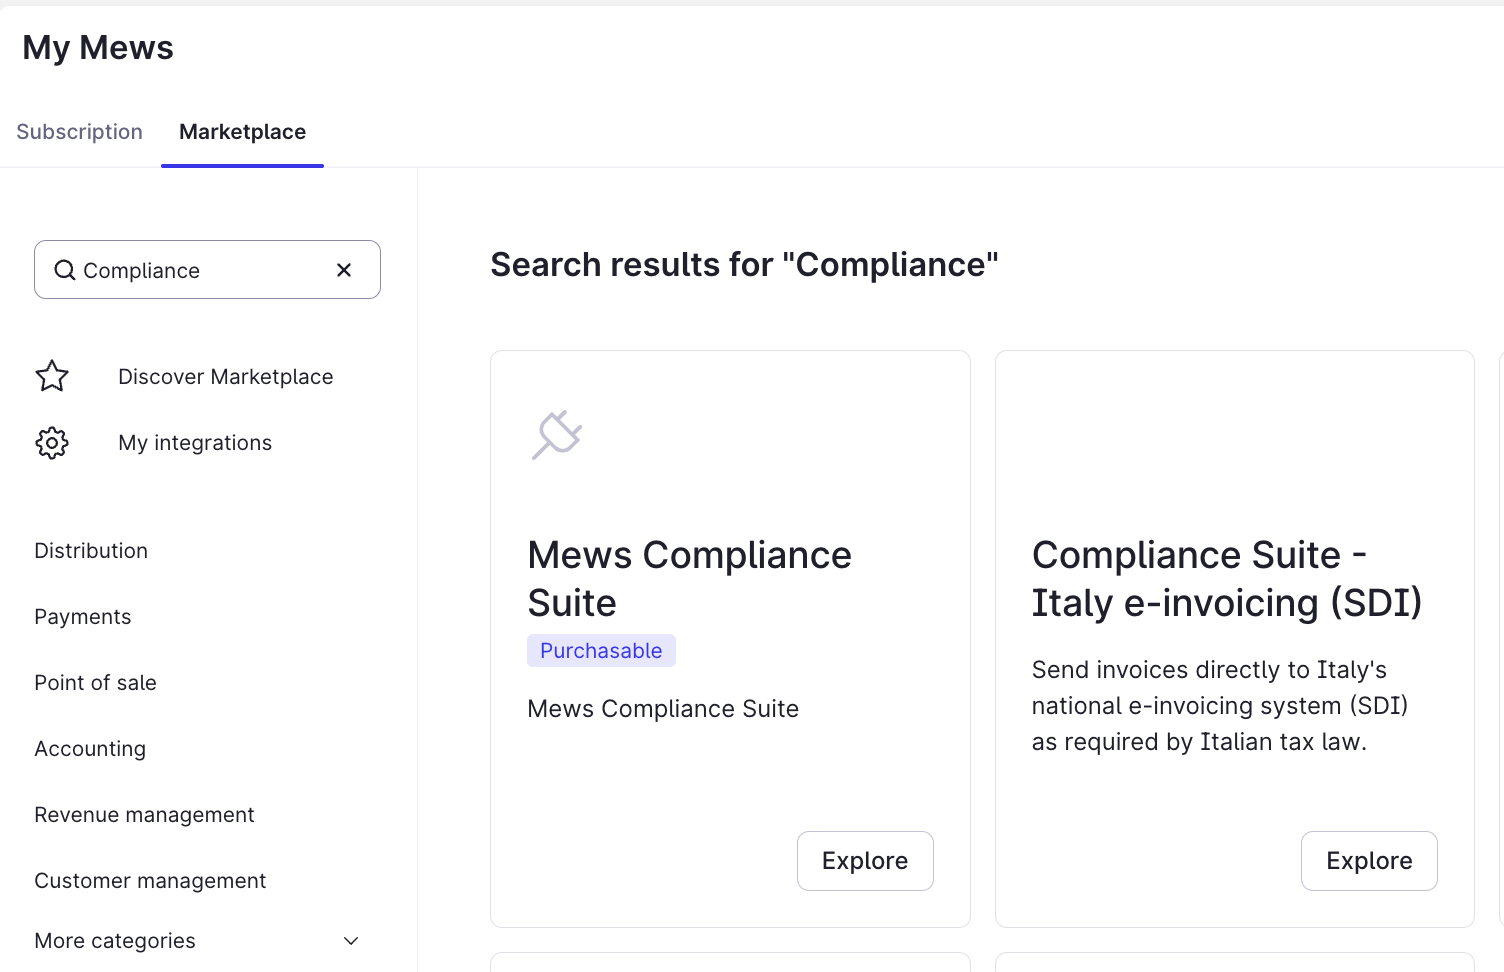The width and height of the screenshot is (1504, 972).
Task: Click the Mews Compliance Suite description line
Action: point(663,709)
